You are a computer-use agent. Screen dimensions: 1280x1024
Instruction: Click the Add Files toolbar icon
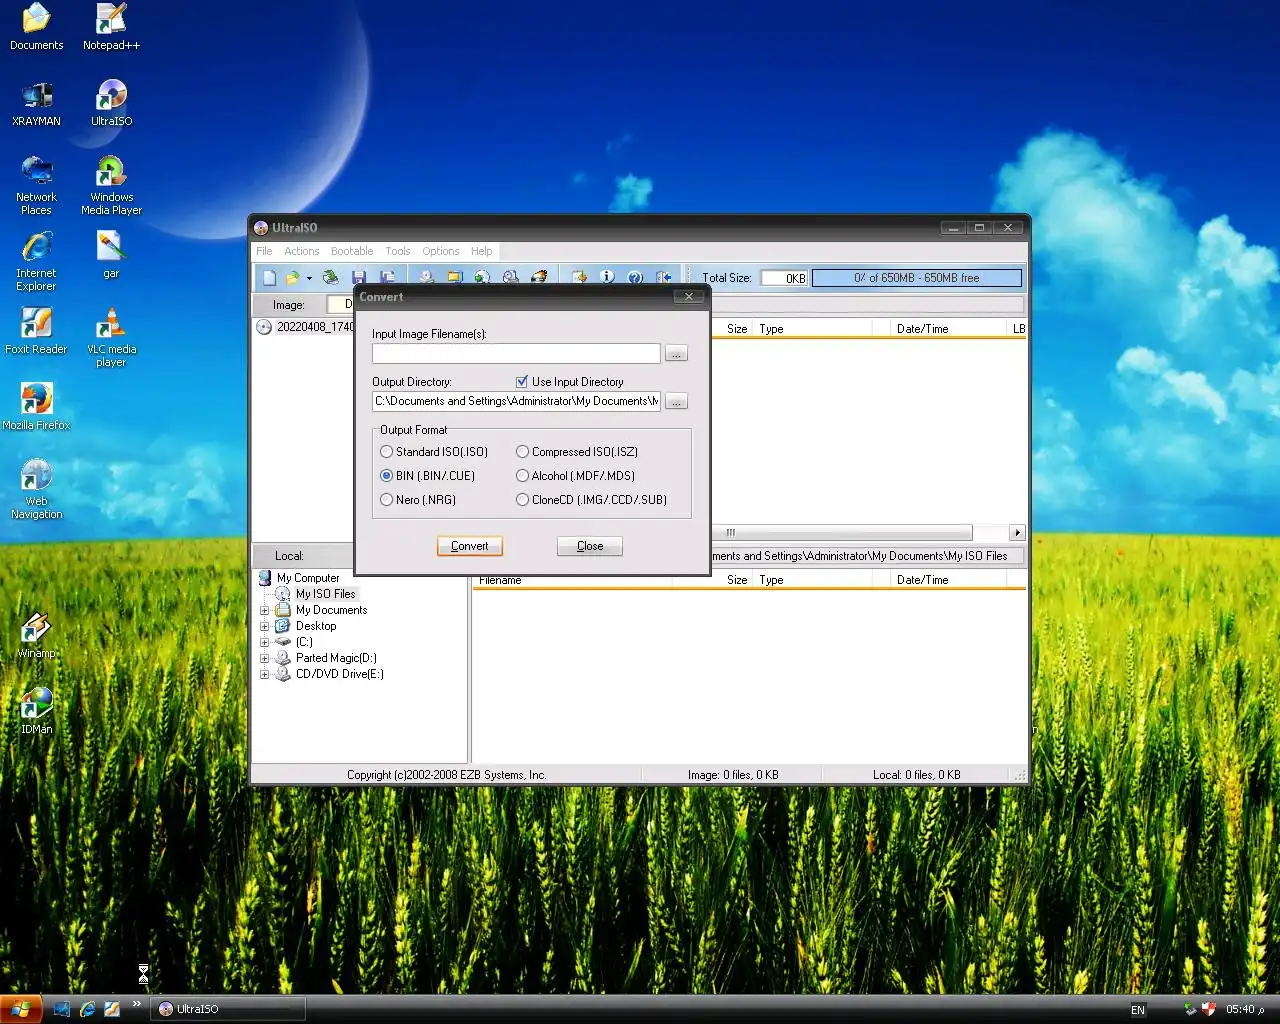pos(579,277)
